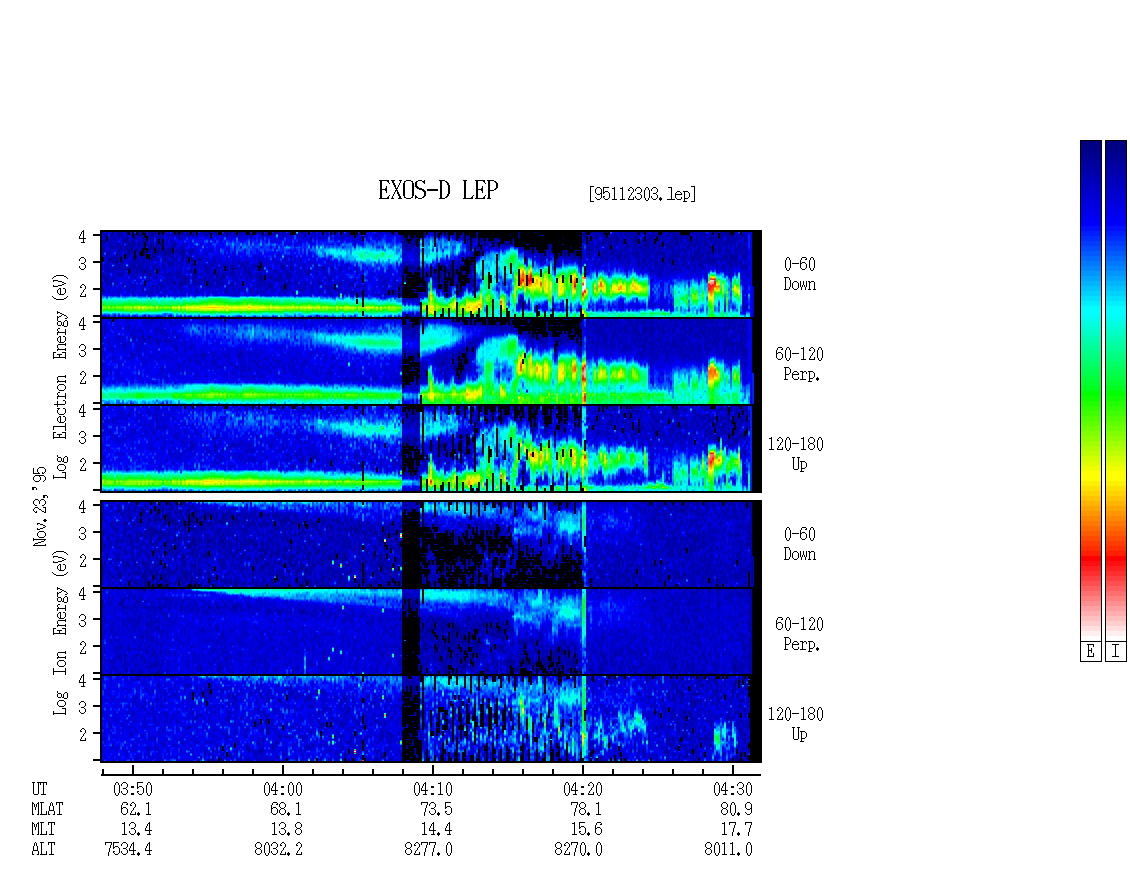Screen dimensions: 1130x875
Task: Select the [95112303.lep] file name label
Action: [x=642, y=194]
